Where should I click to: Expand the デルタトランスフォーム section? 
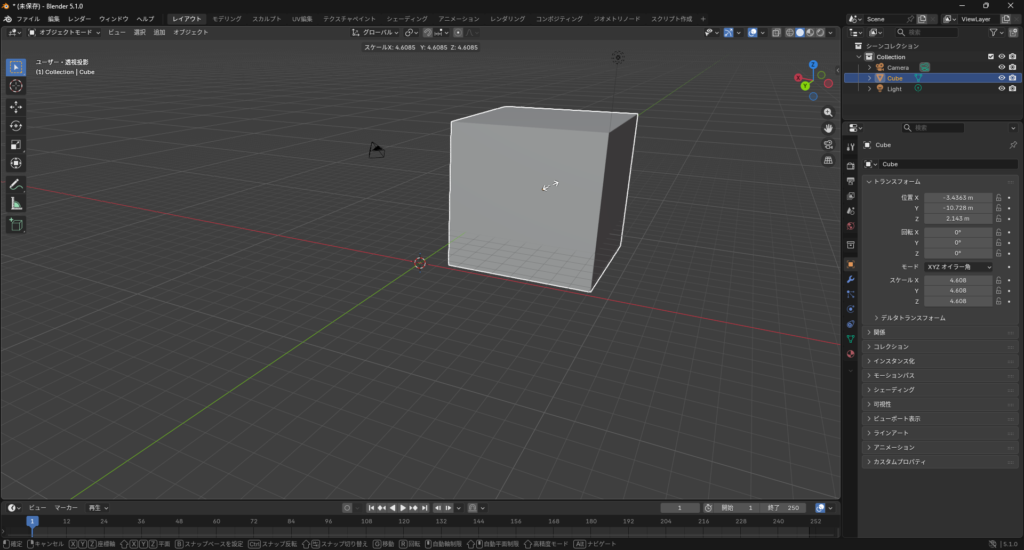909,318
